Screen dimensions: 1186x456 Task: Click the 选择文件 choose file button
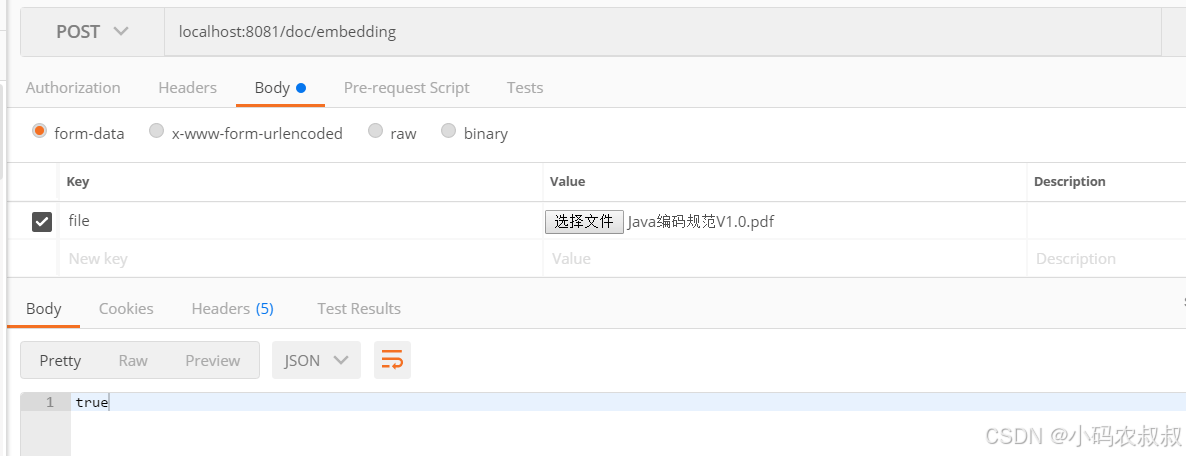584,222
